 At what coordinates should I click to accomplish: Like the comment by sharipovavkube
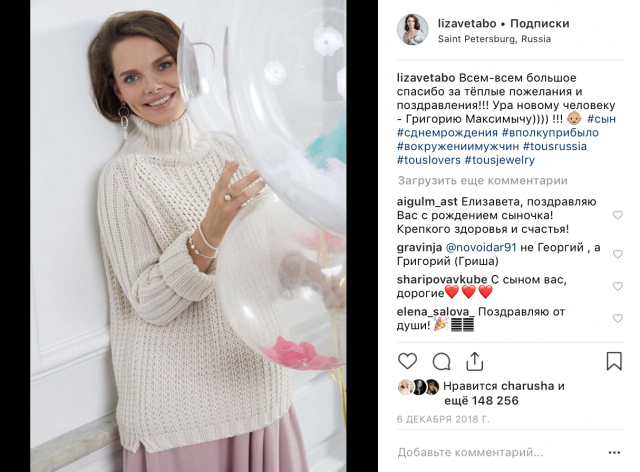618,286
